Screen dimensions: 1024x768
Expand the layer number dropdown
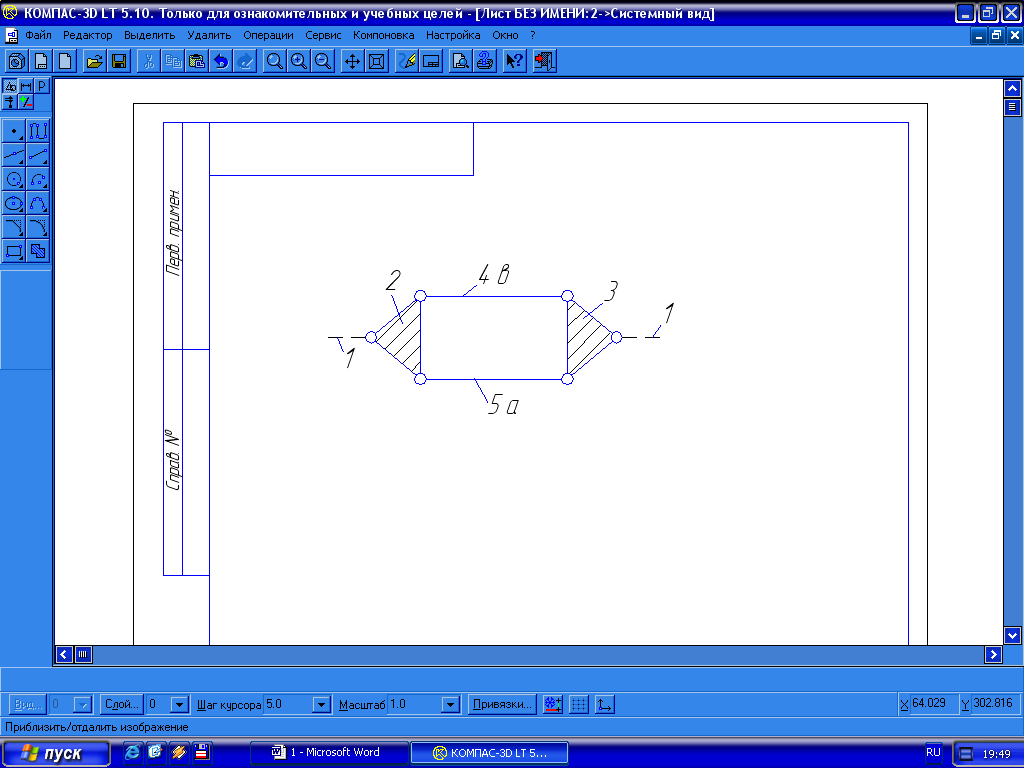pyautogui.click(x=180, y=705)
